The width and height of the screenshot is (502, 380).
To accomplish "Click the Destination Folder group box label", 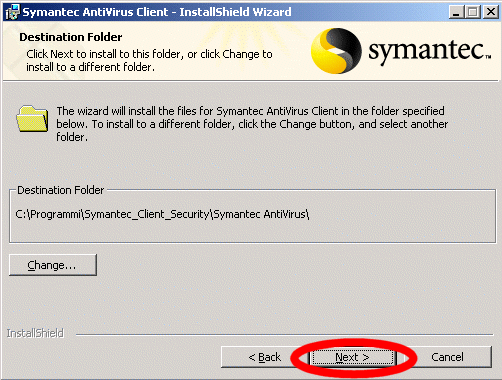I will (61, 190).
